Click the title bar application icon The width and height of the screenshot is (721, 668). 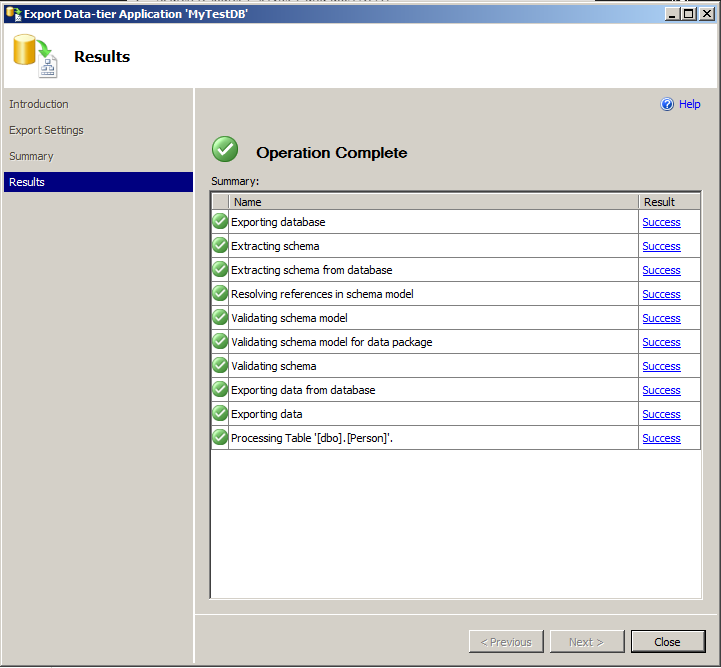(x=12, y=14)
